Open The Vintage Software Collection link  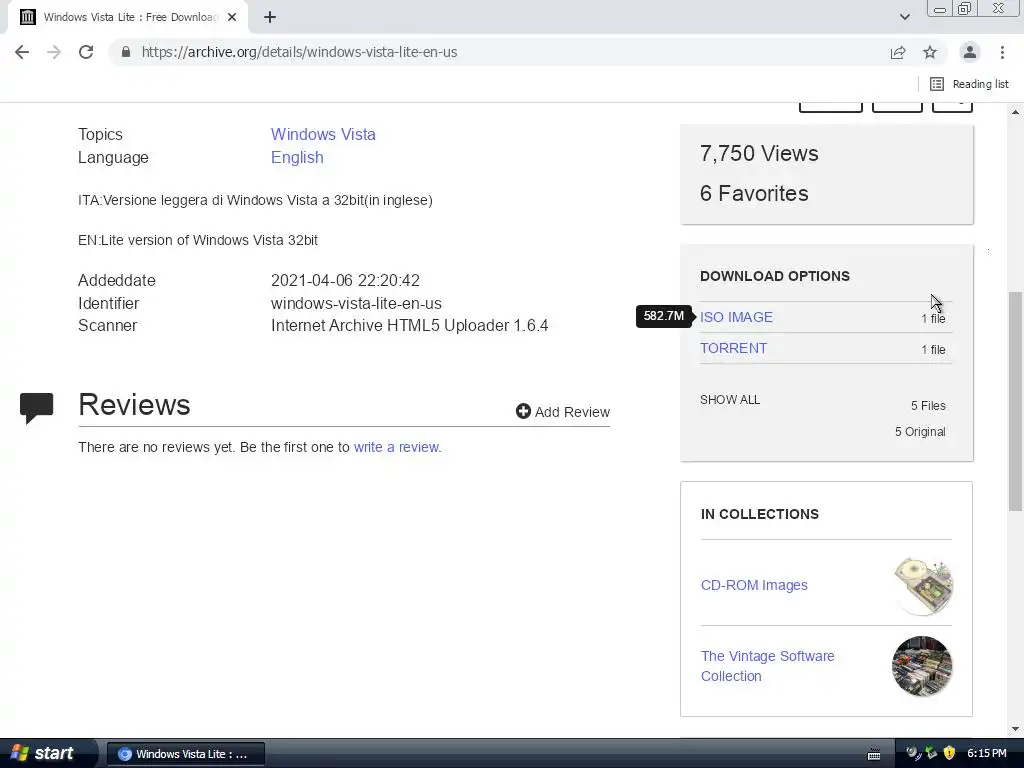(767, 666)
